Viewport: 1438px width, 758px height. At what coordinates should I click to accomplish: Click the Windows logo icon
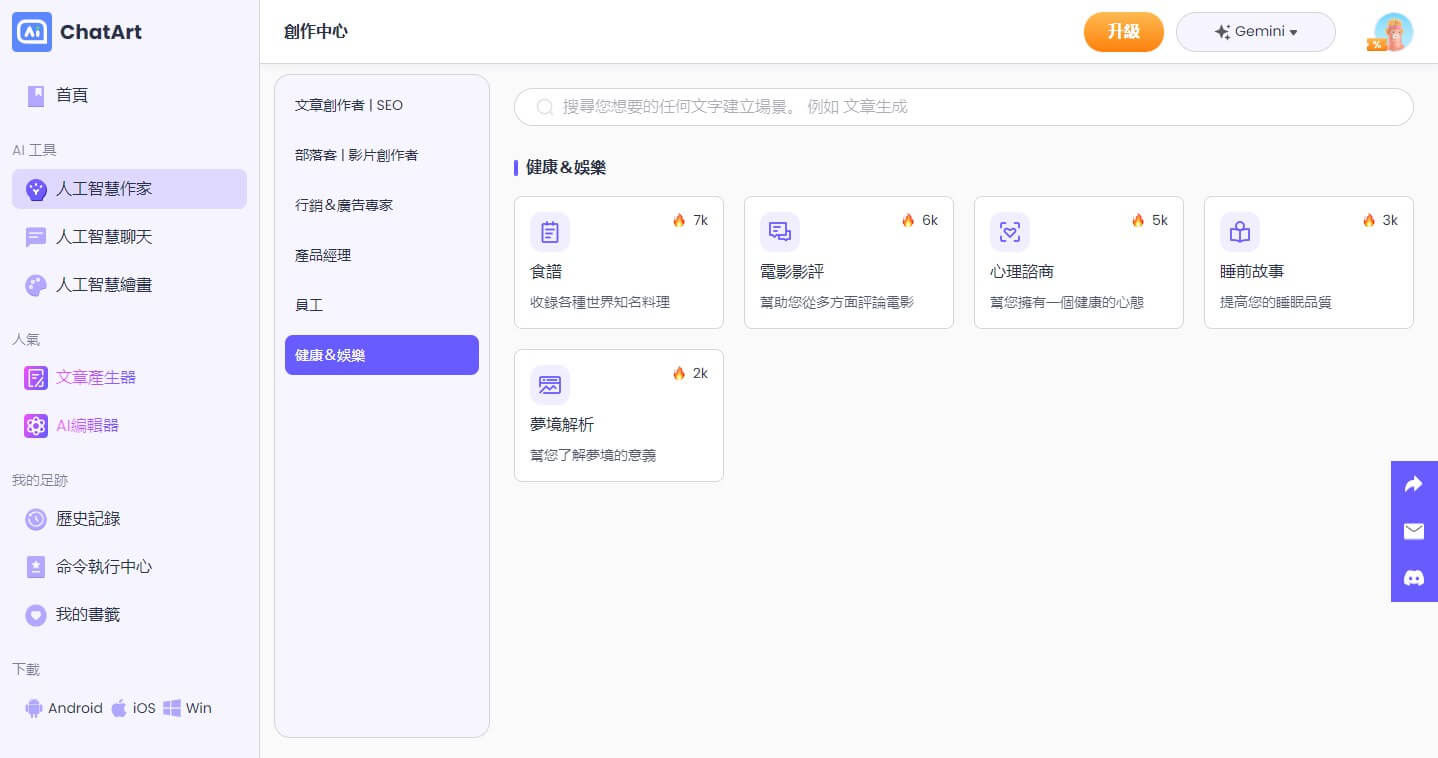click(x=172, y=708)
